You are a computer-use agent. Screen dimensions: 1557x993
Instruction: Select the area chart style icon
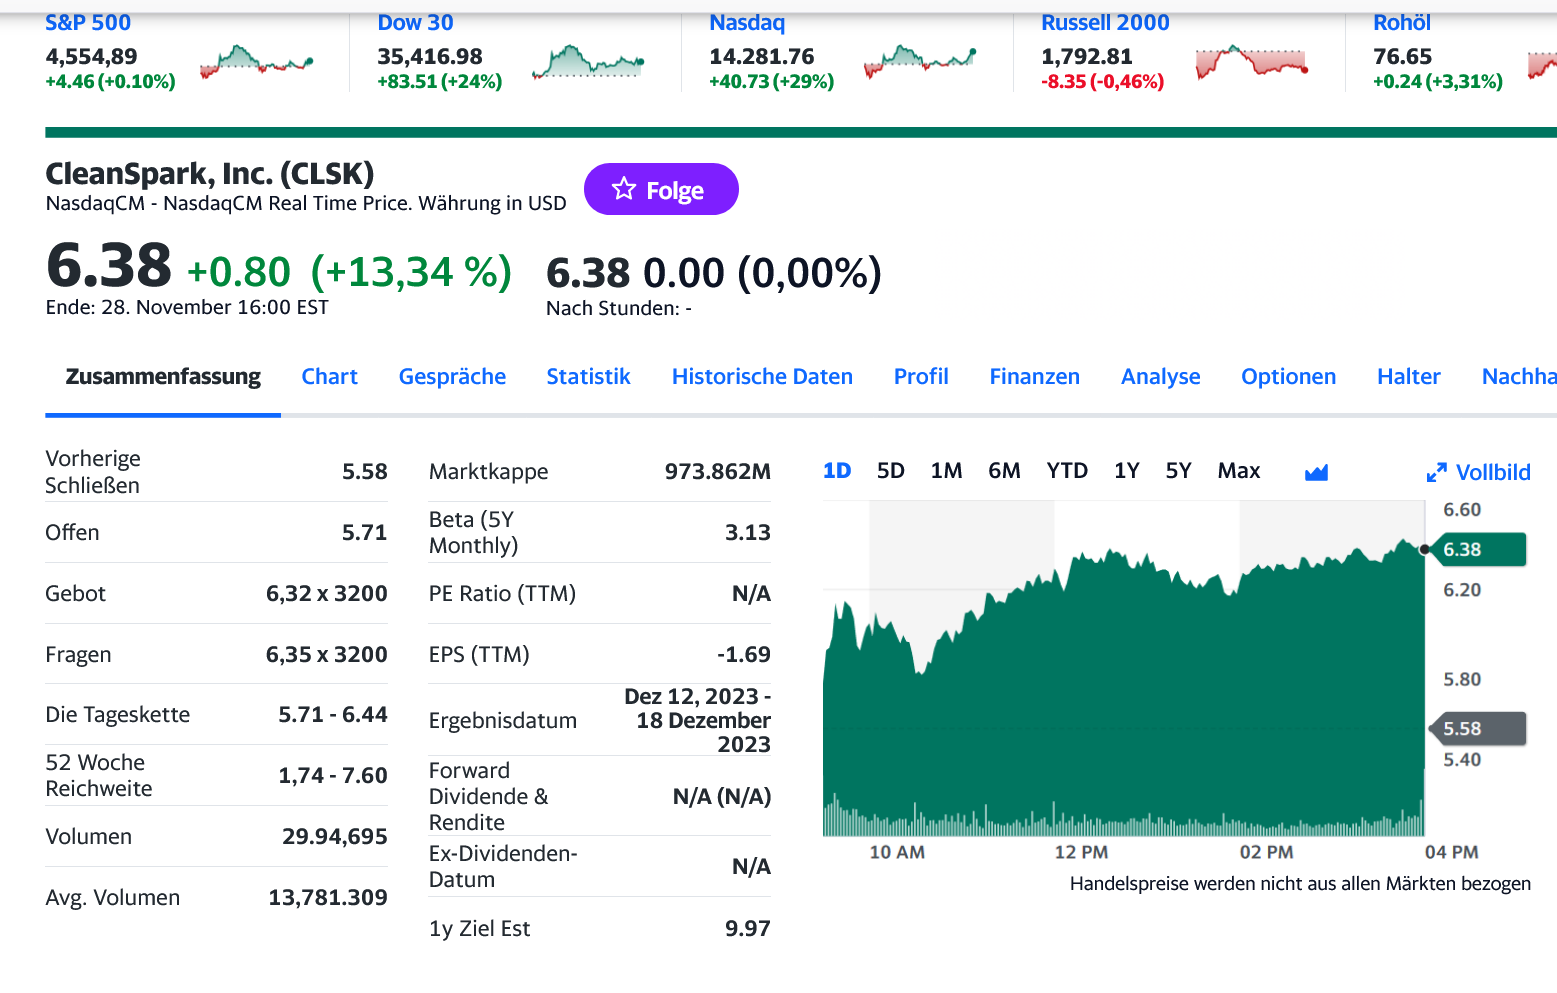coord(1315,471)
